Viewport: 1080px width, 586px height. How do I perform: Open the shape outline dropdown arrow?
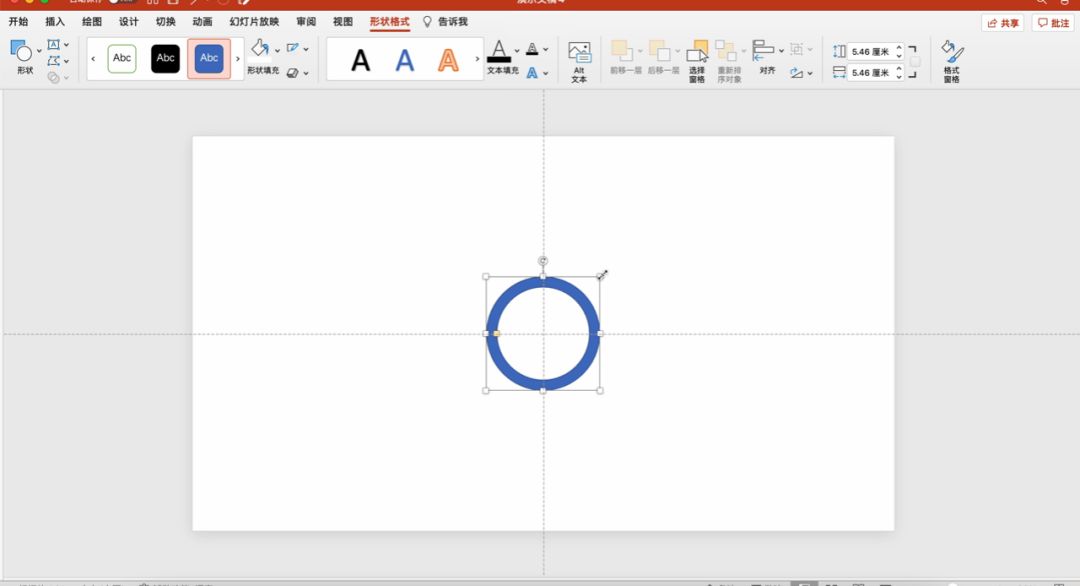tap(306, 50)
